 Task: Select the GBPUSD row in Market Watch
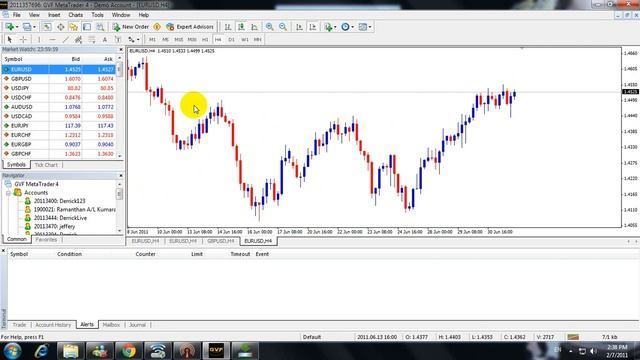pyautogui.click(x=58, y=79)
